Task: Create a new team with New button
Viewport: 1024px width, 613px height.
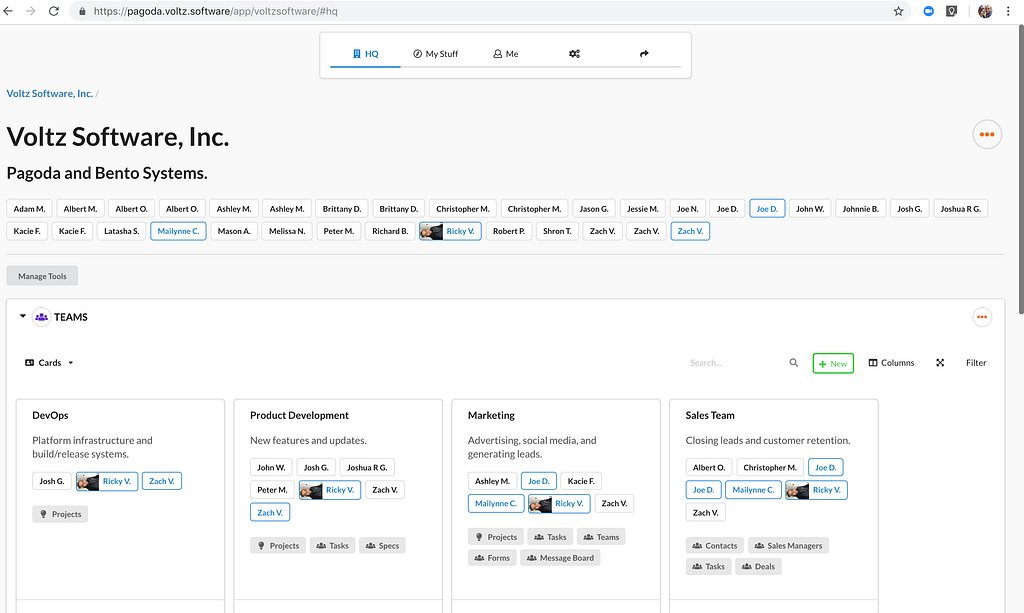Action: pyautogui.click(x=833, y=364)
